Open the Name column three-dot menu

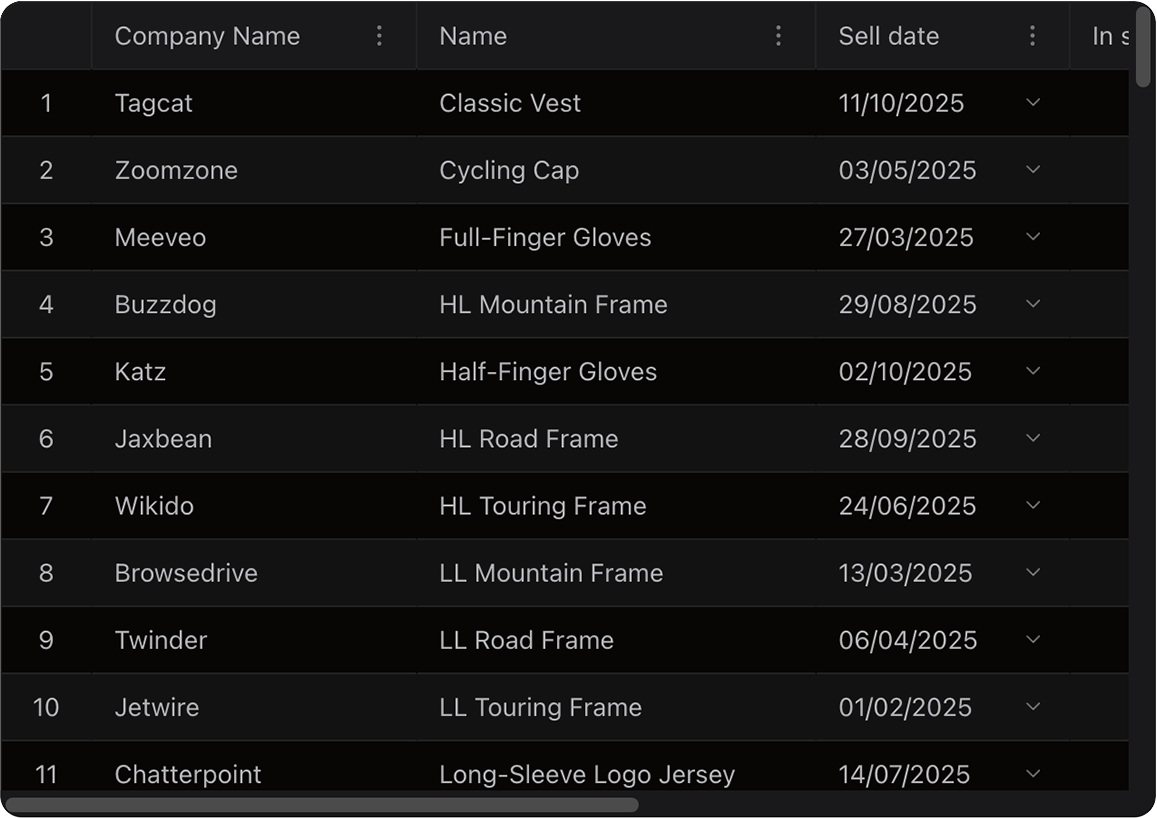778,36
